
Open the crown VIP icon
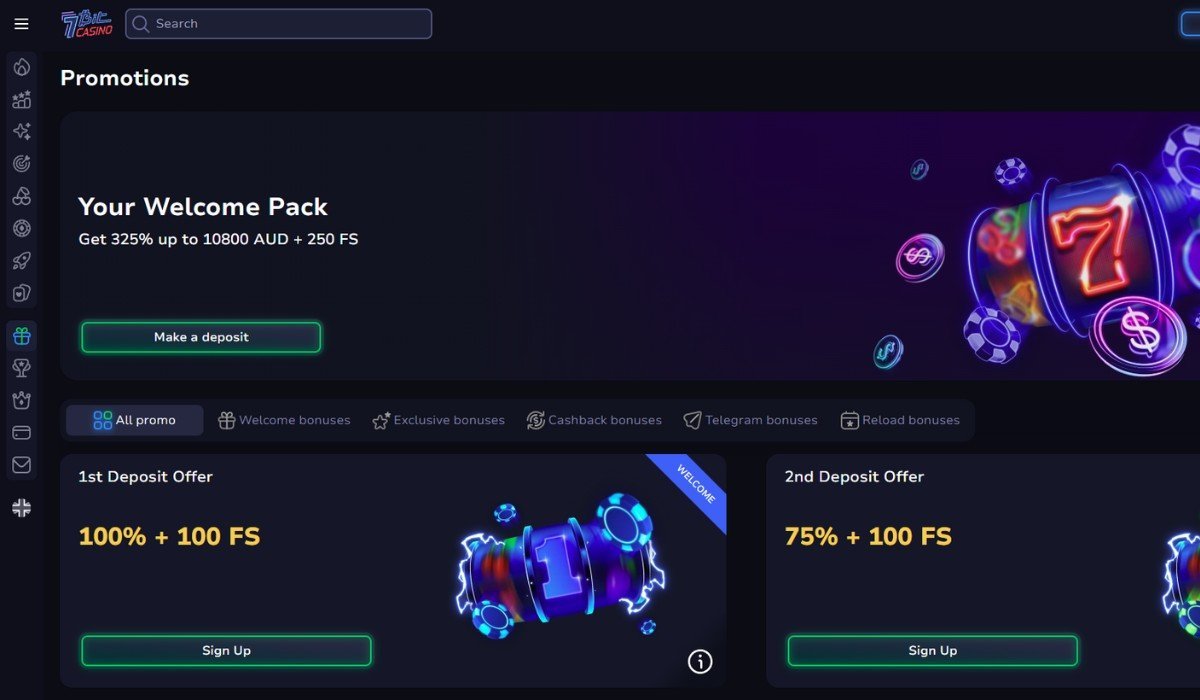tap(21, 401)
